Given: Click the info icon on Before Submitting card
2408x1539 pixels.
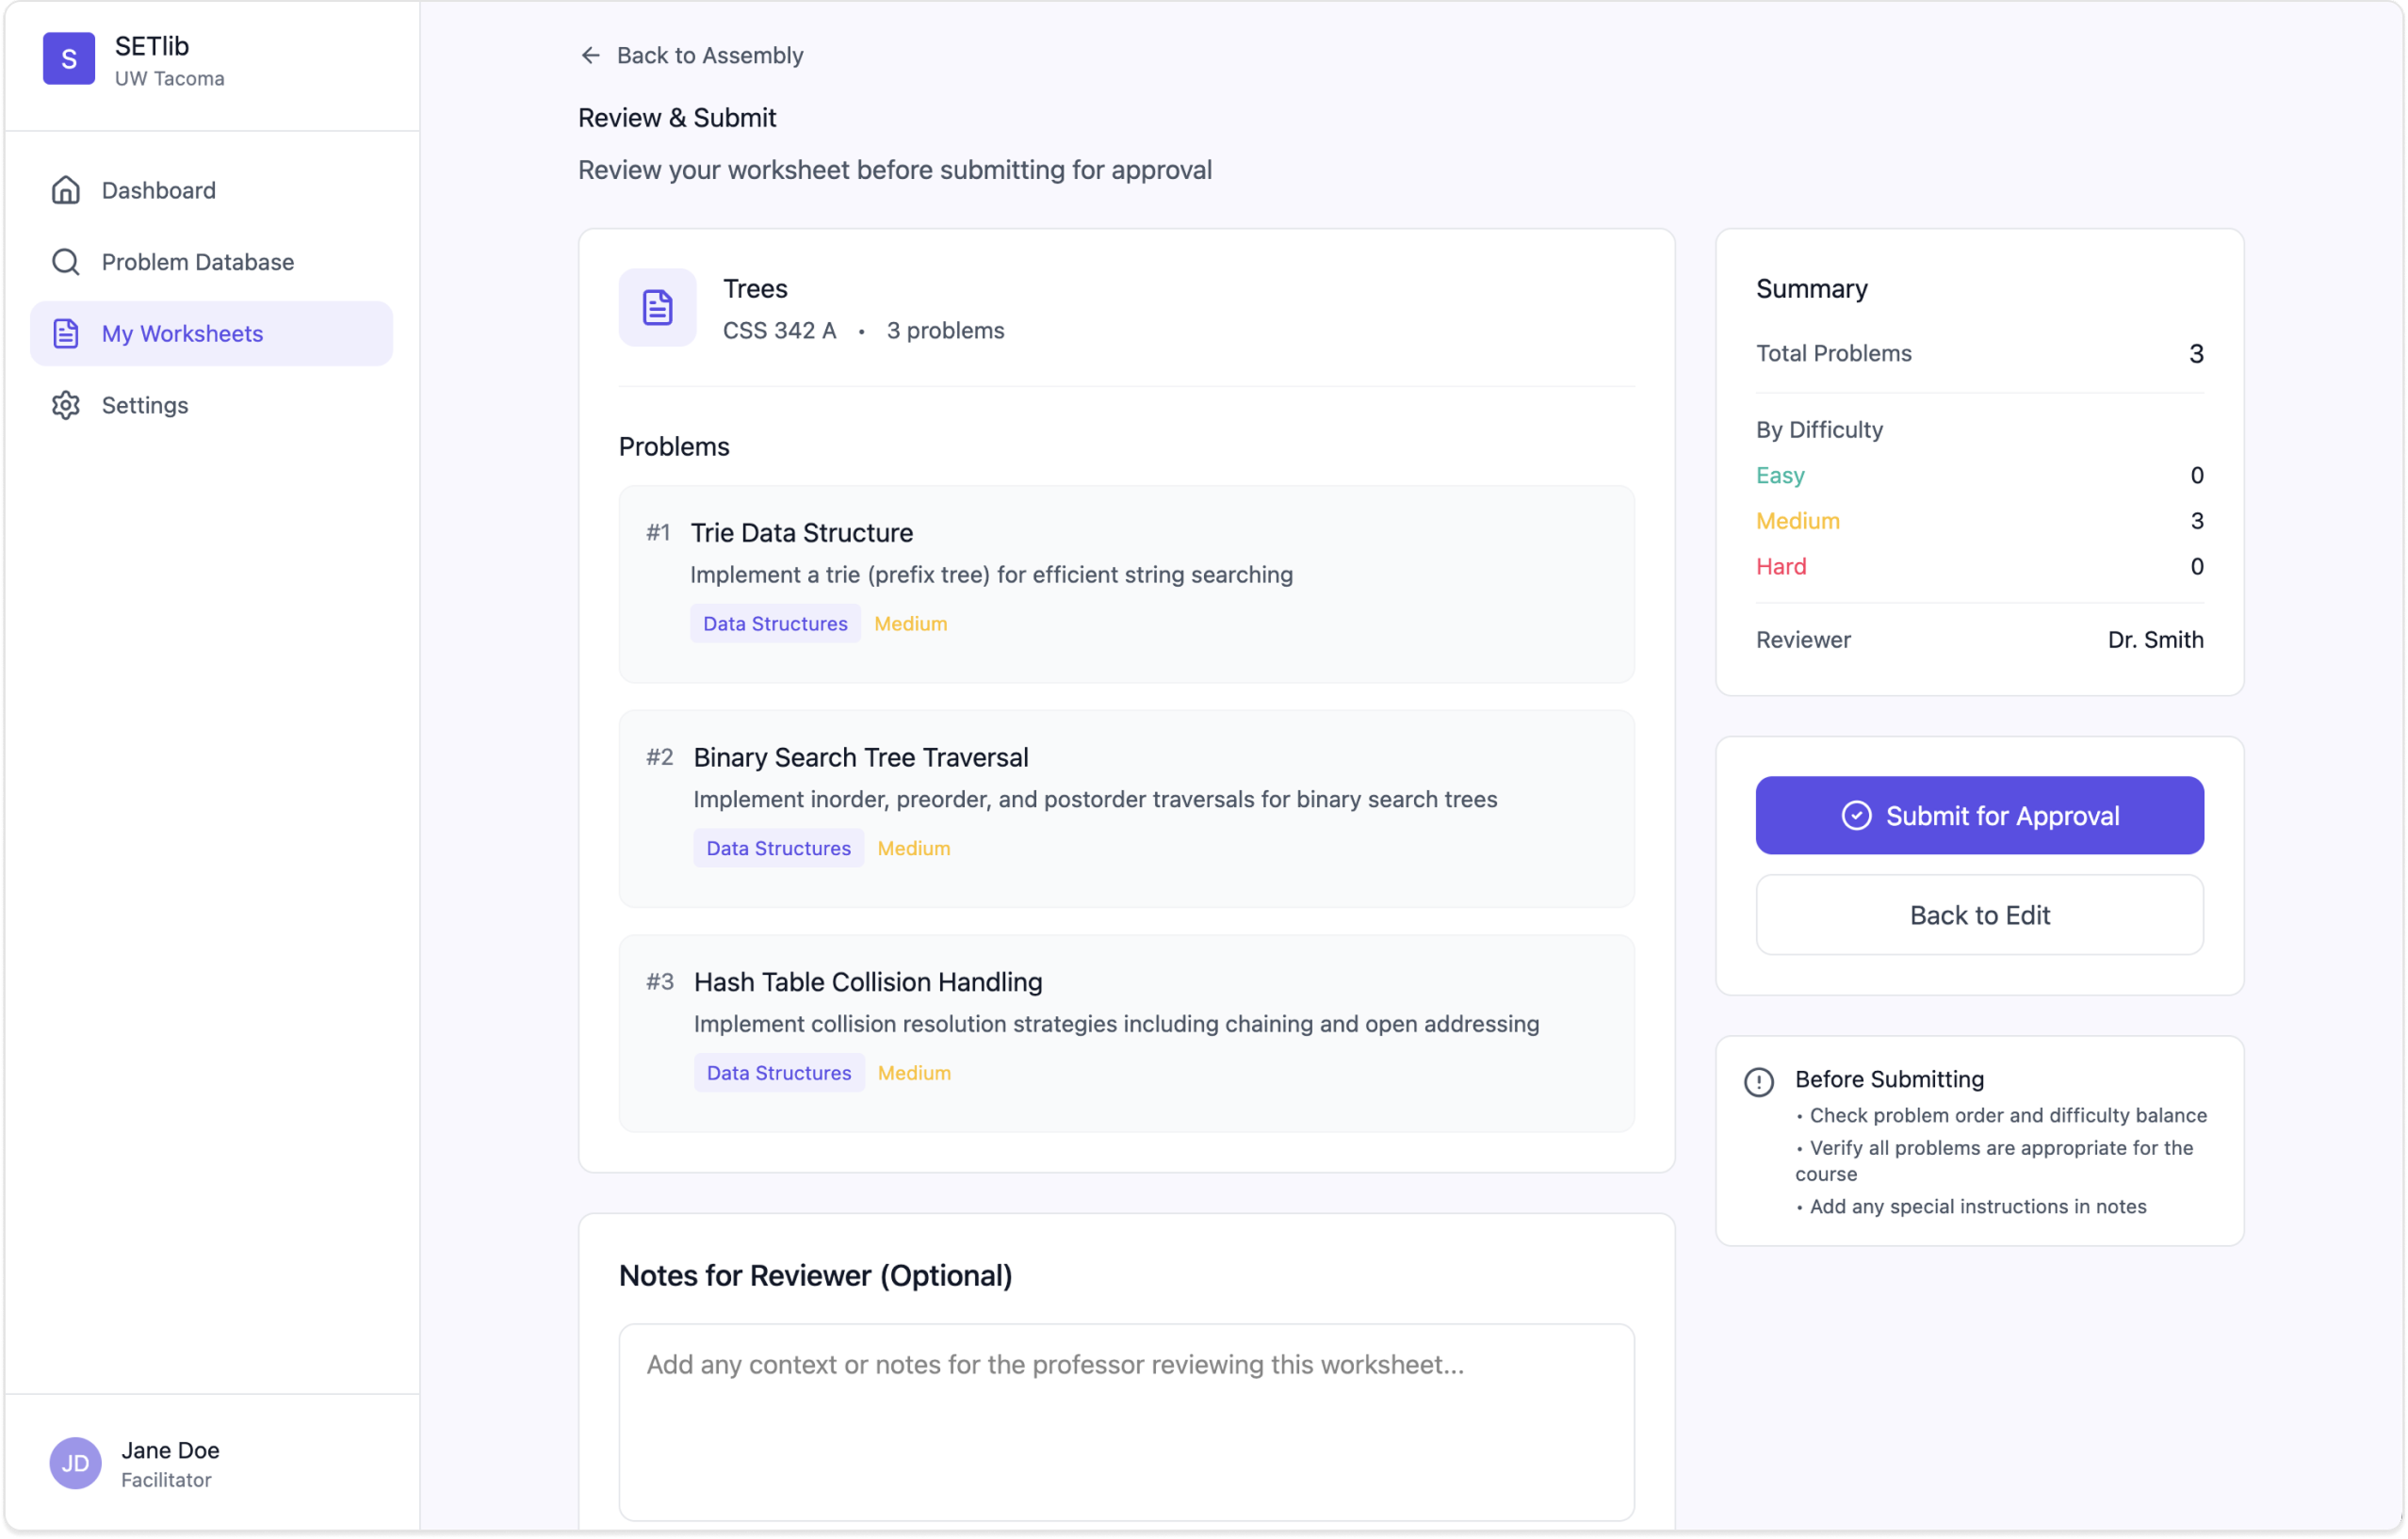Looking at the screenshot, I should pos(1758,1082).
